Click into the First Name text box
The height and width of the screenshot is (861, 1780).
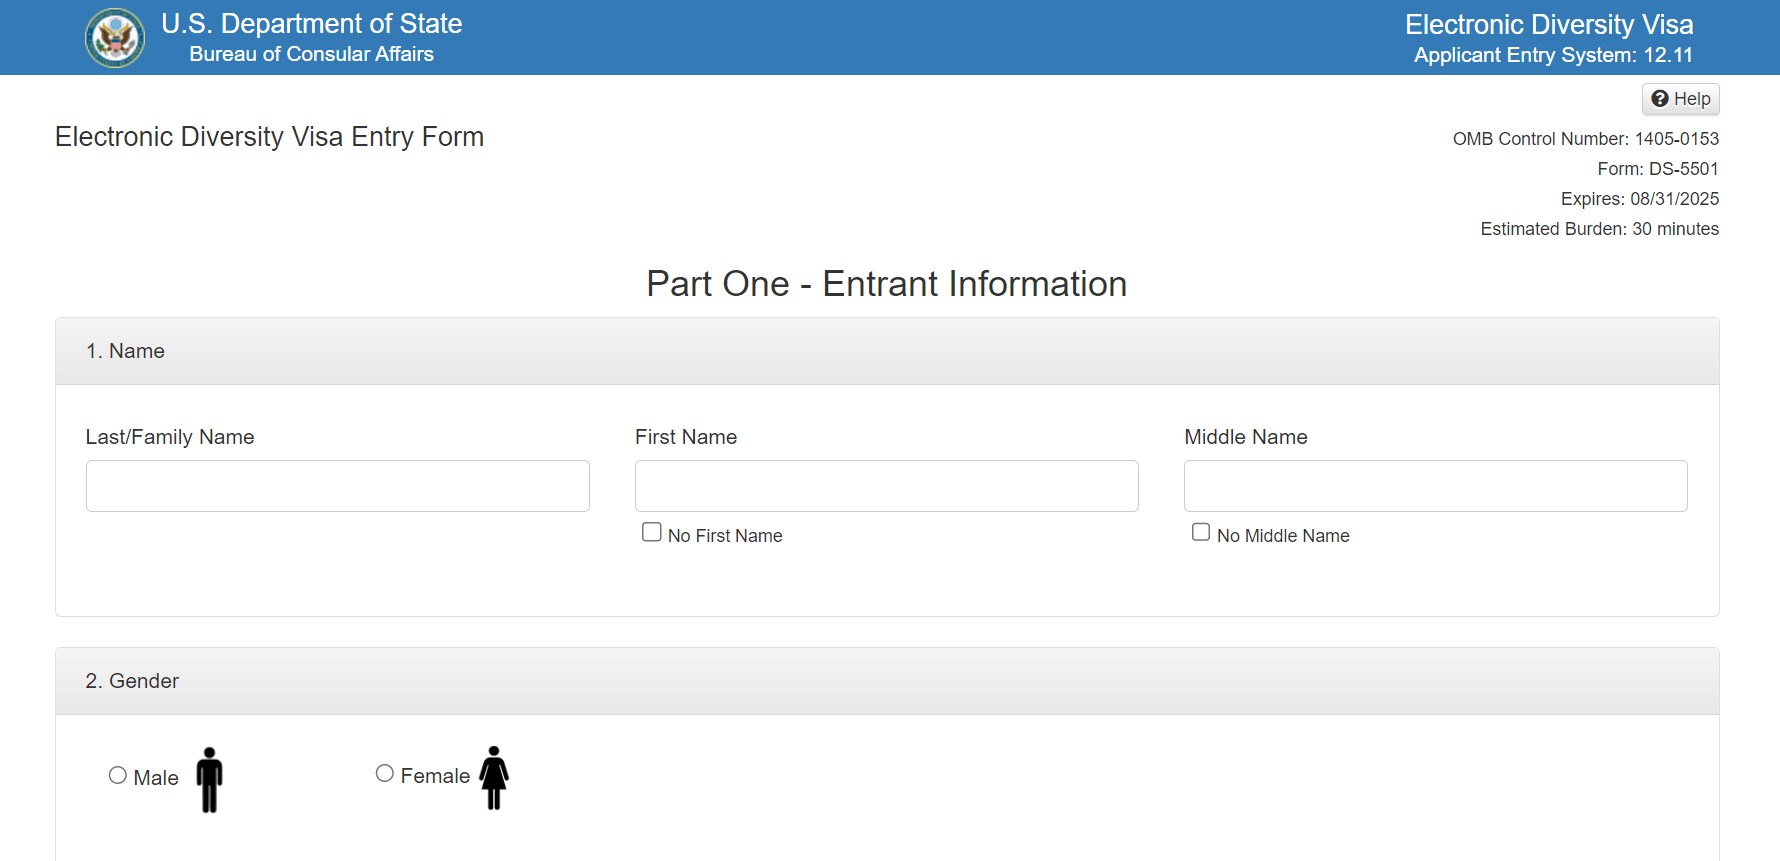pos(886,486)
